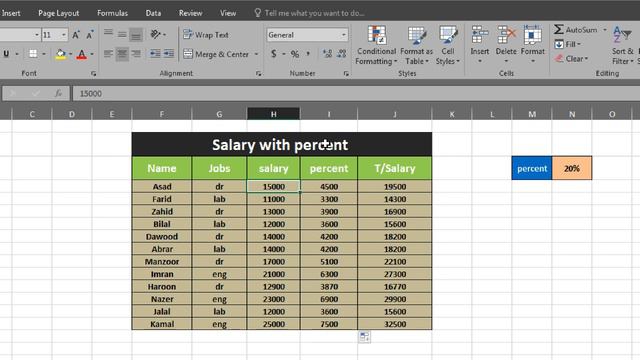The image size is (640, 360).
Task: Open Page Layout tab
Action: click(58, 13)
